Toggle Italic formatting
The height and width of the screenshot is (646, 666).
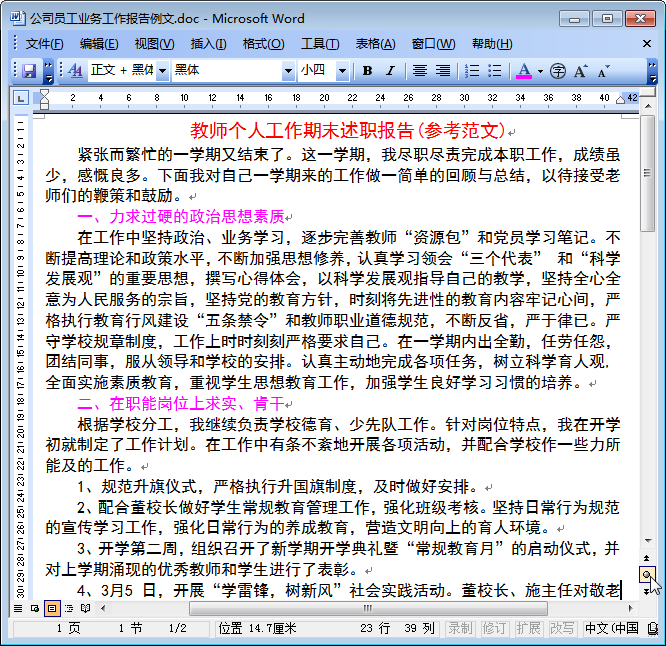click(x=390, y=71)
